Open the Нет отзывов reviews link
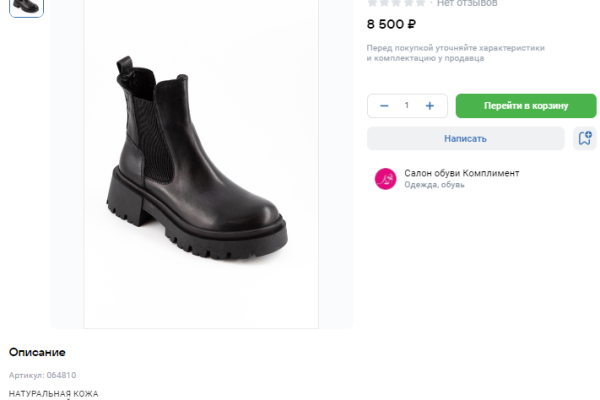 click(x=467, y=3)
